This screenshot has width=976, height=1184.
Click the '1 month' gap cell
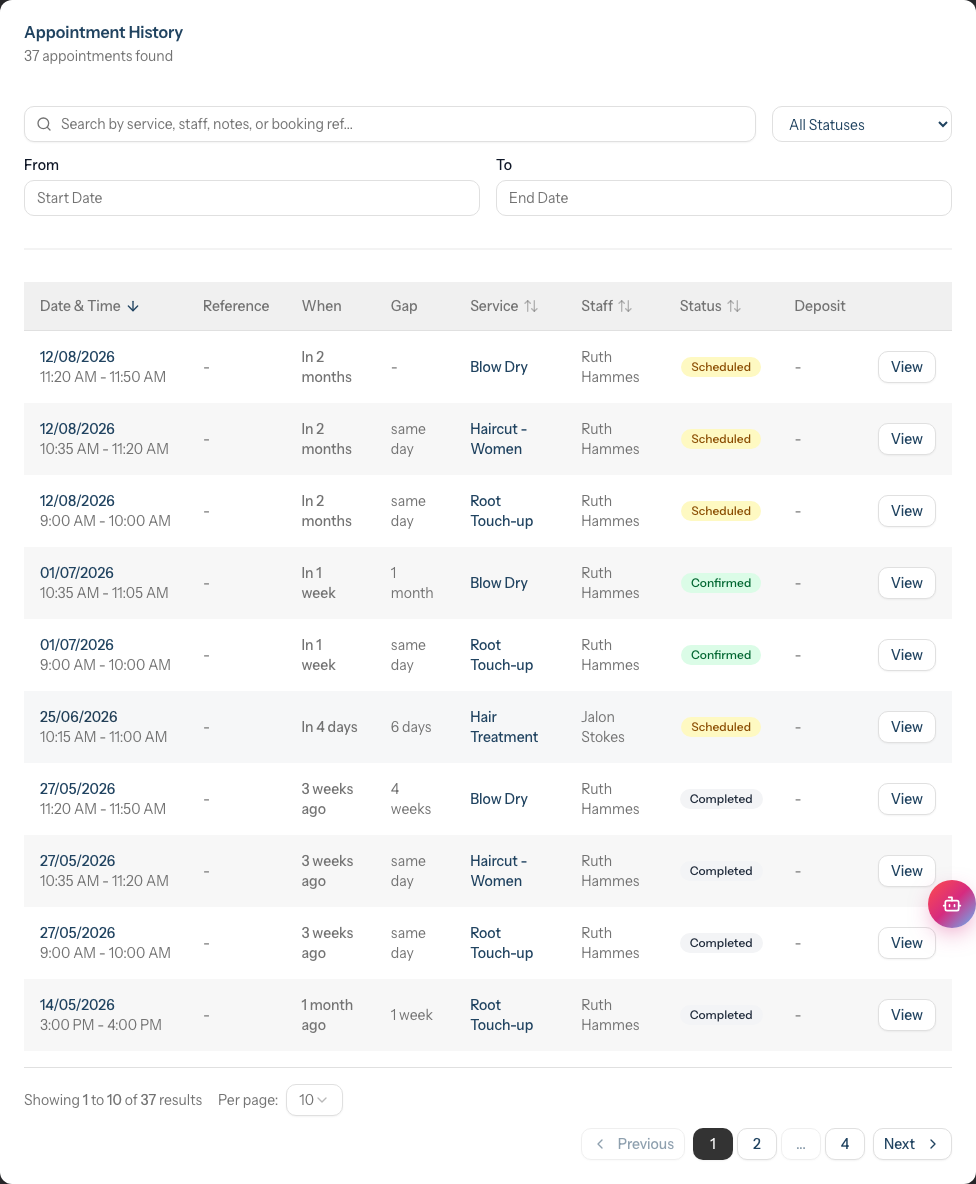(412, 583)
